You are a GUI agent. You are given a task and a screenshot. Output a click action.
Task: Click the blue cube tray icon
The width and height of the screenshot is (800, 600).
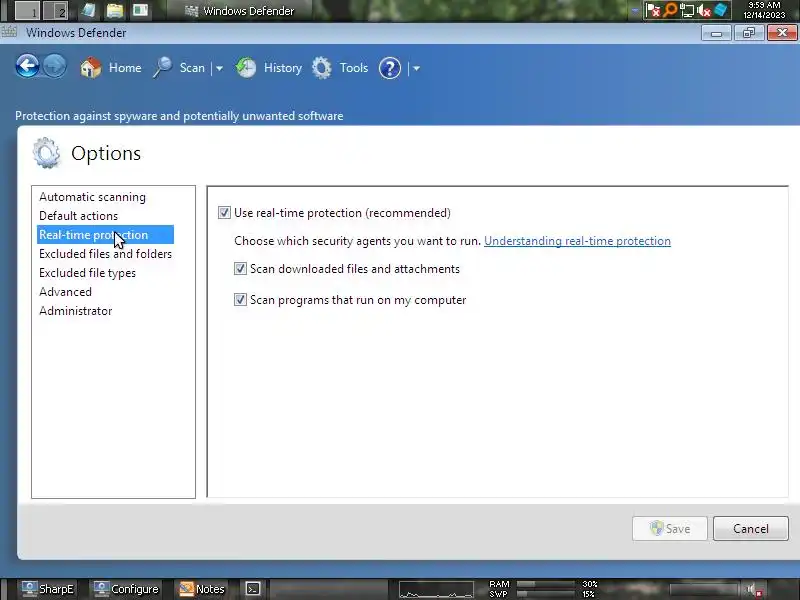click(x=721, y=10)
